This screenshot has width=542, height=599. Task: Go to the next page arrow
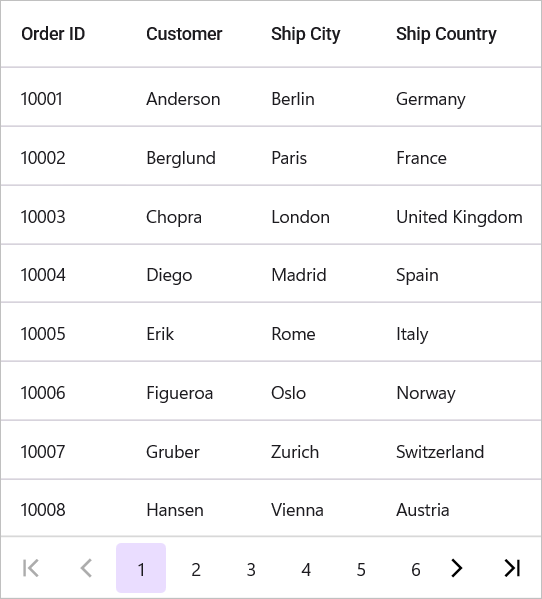click(x=456, y=568)
